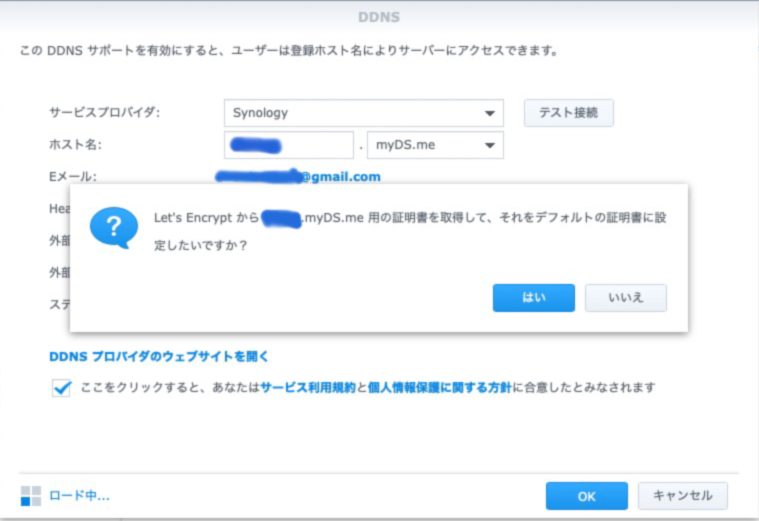Click the DDNS support description sentence at top

(x=289, y=50)
